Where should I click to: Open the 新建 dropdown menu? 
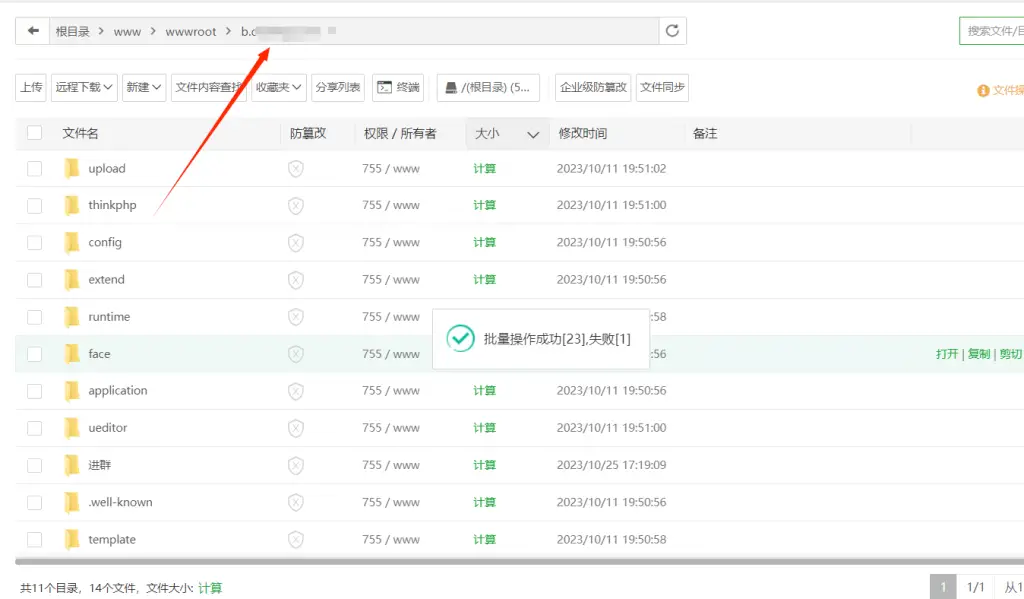(x=144, y=88)
